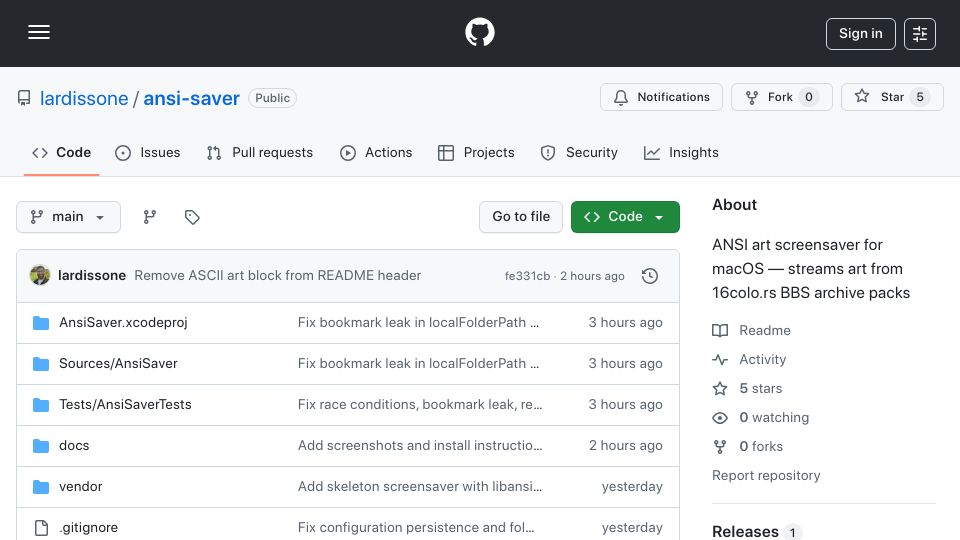Click the folder icon beside Tests/AnsiSaverTests
Screen dimensions: 960x540
click(41, 405)
